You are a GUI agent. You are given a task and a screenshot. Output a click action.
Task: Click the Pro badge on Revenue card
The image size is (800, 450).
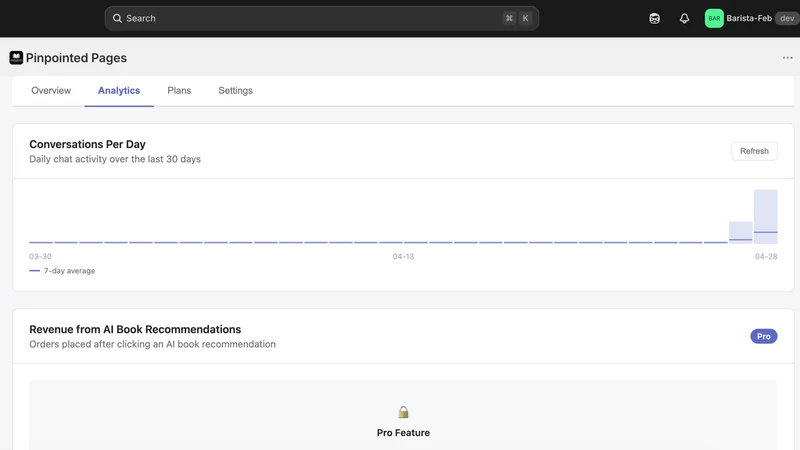[x=763, y=336]
